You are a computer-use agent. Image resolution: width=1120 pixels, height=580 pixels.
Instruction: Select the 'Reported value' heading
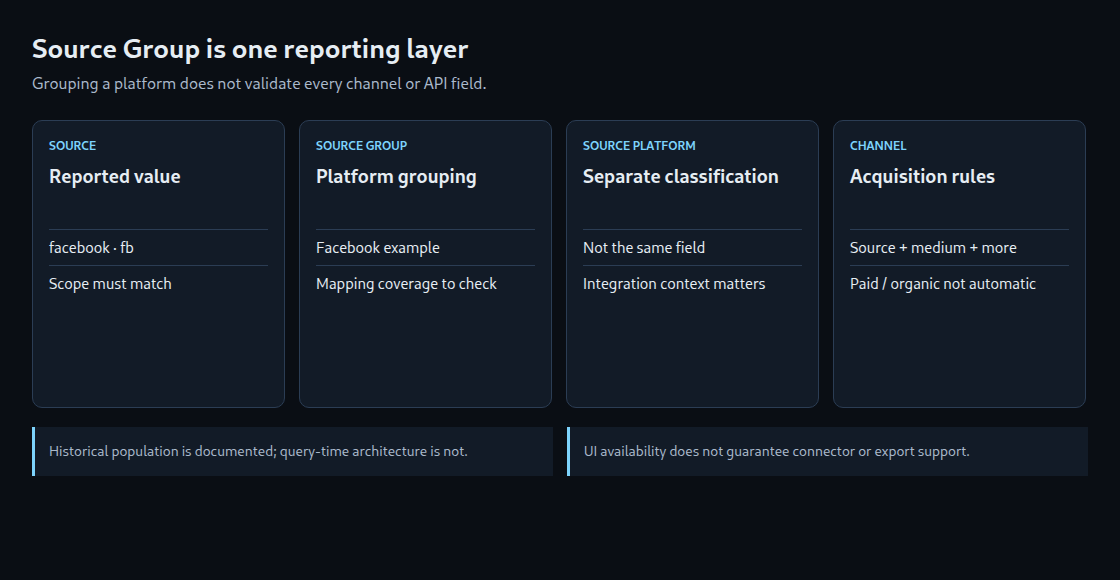click(x=114, y=176)
